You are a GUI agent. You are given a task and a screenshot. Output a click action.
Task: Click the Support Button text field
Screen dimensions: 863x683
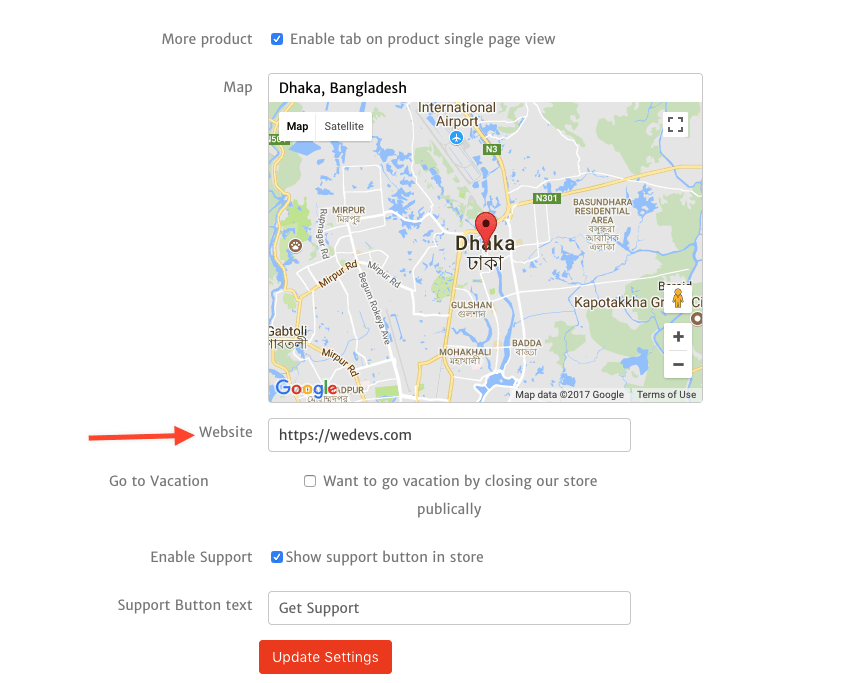point(449,608)
